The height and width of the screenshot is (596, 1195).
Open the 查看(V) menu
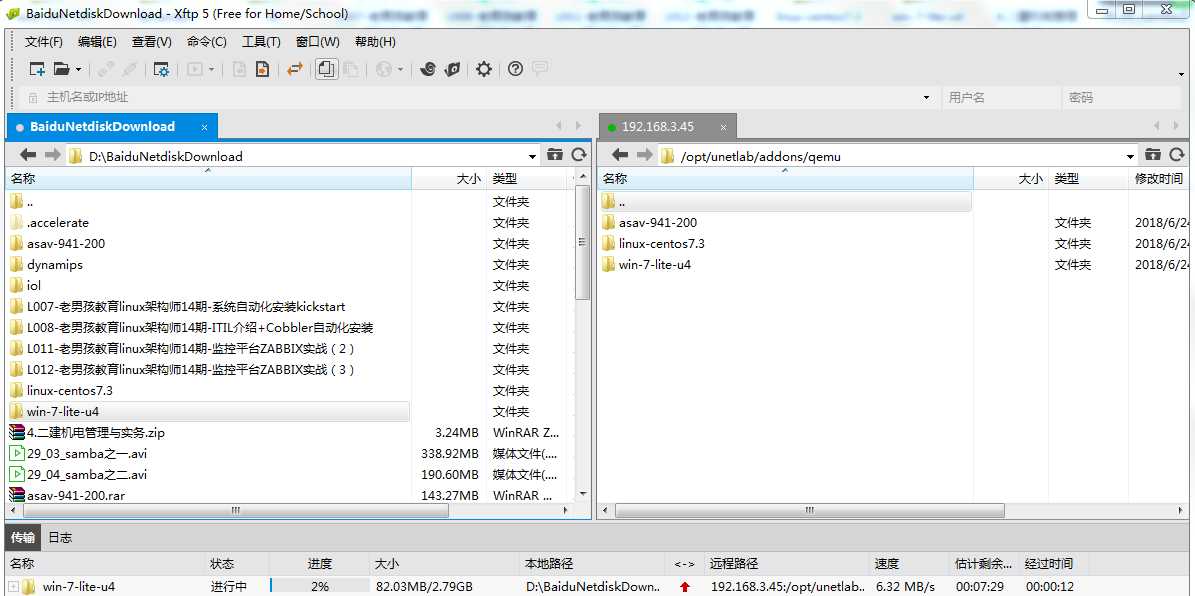(152, 42)
